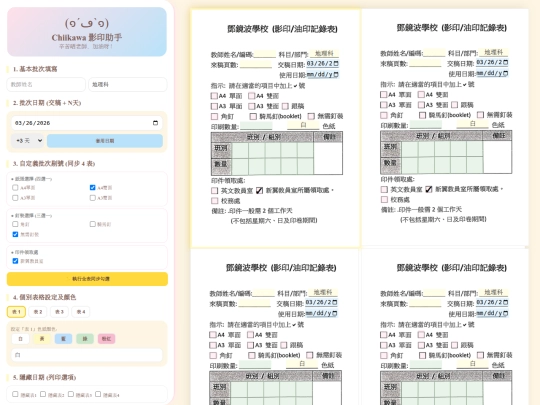
Task: Click custom paper color text field showing 白
Action: 87,355
